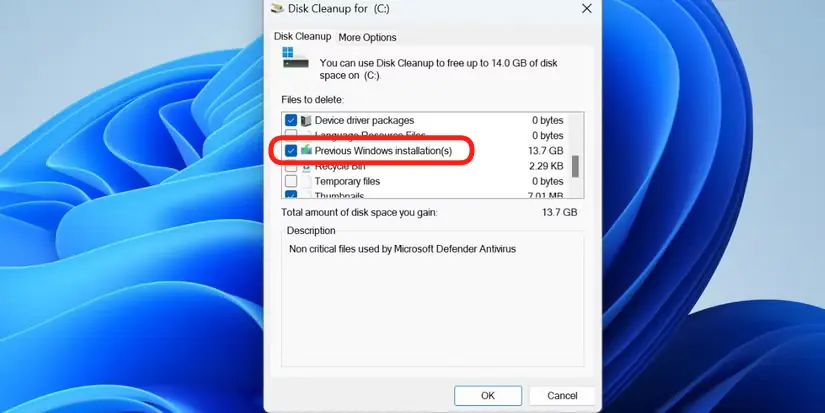The image size is (825, 413).
Task: Click the Microsoft Defender Antivirus description text
Action: click(403, 249)
